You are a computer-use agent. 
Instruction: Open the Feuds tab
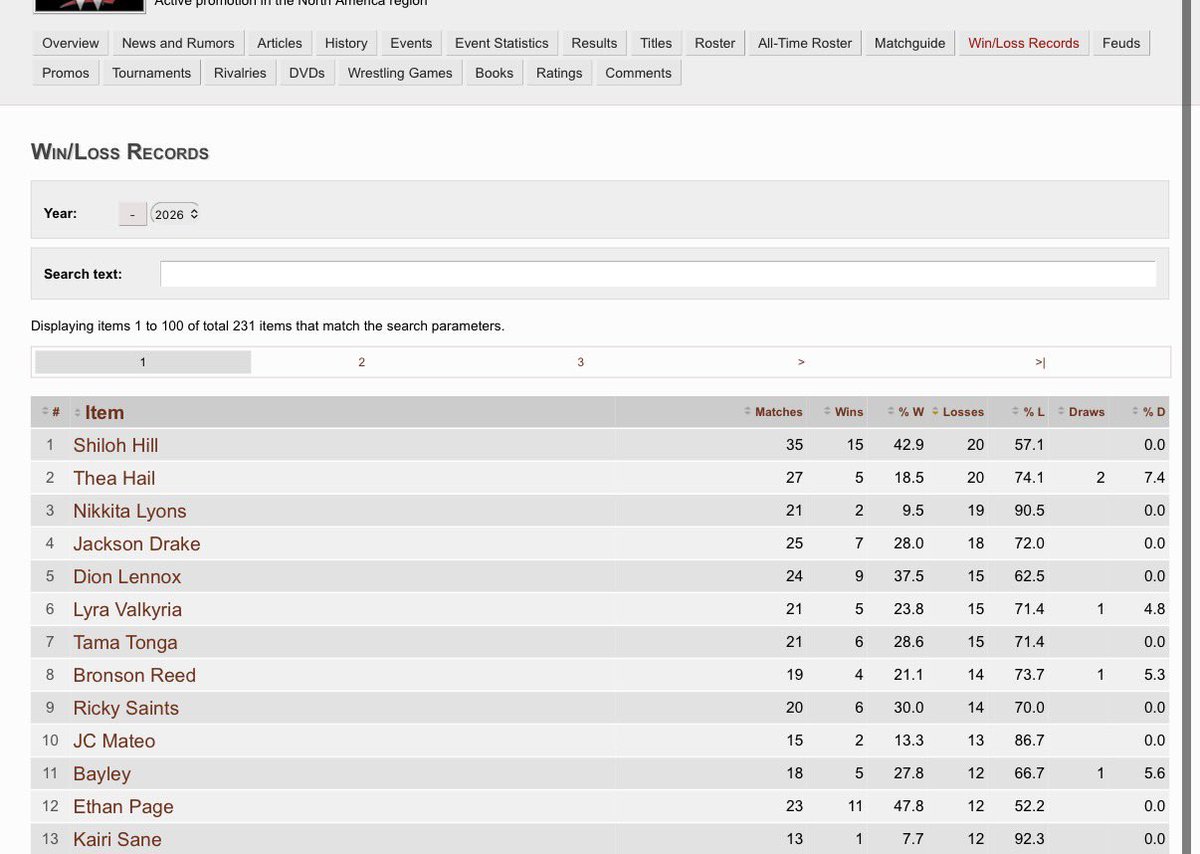point(1122,43)
